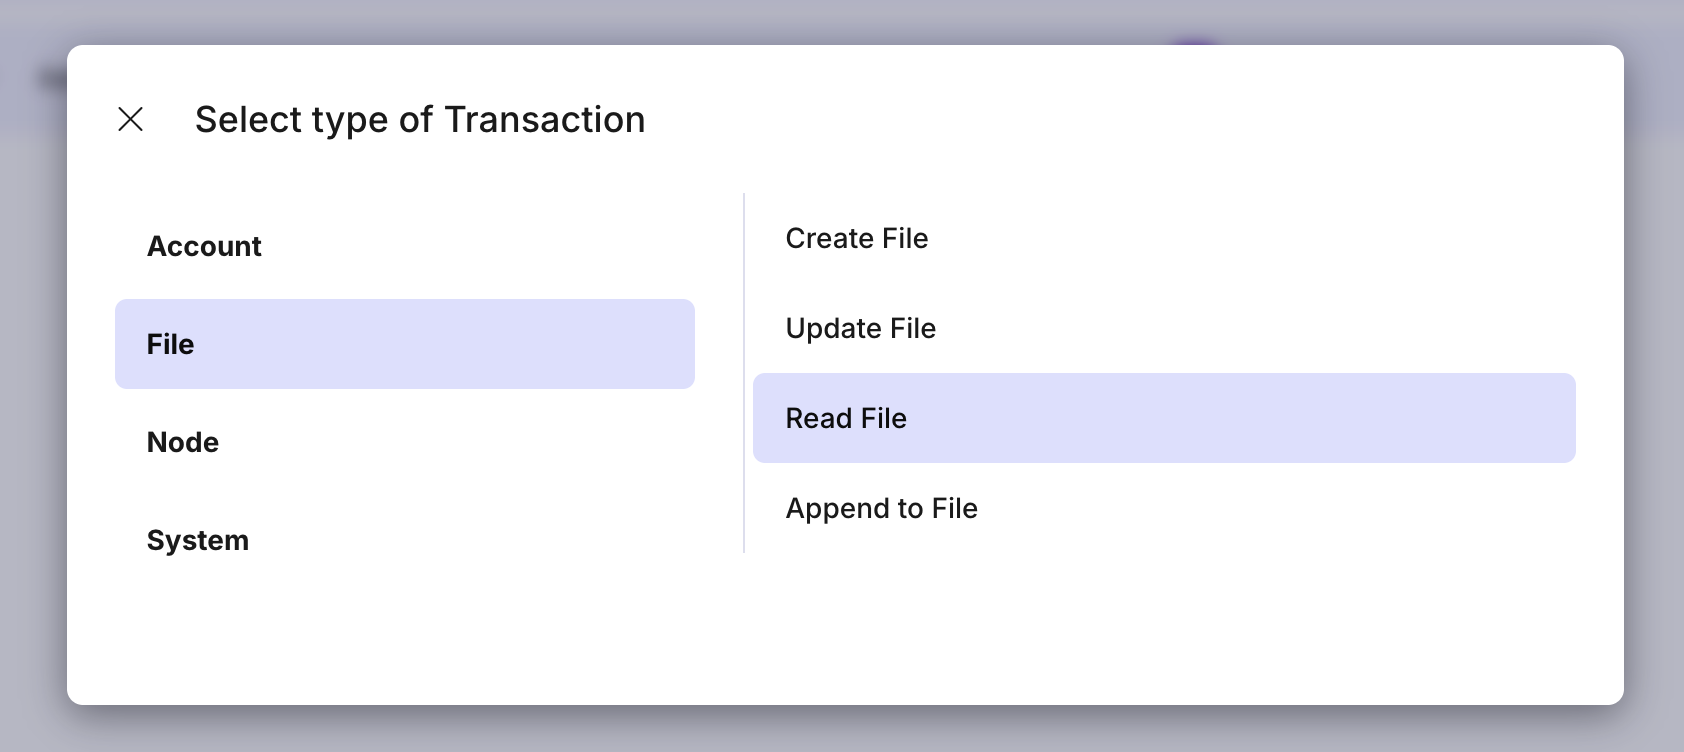The width and height of the screenshot is (1684, 752).
Task: Start a Create File transaction
Action: pyautogui.click(x=857, y=238)
